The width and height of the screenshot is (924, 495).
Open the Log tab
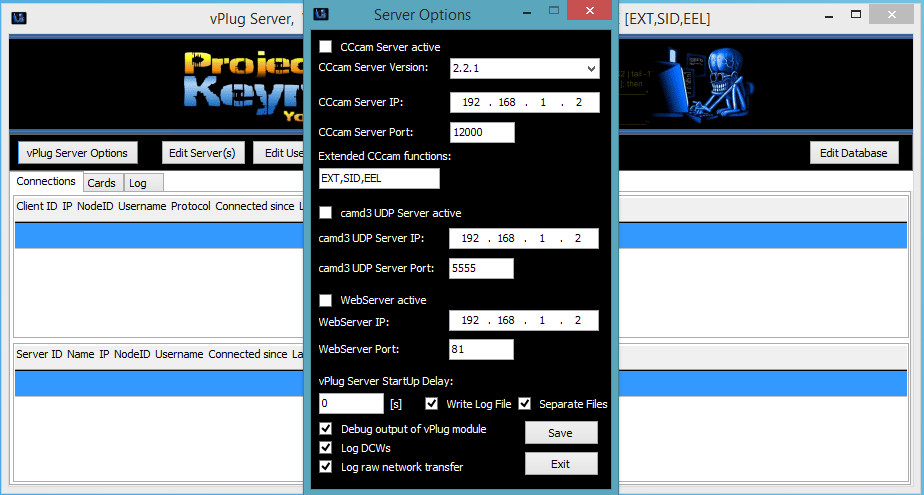pos(138,183)
